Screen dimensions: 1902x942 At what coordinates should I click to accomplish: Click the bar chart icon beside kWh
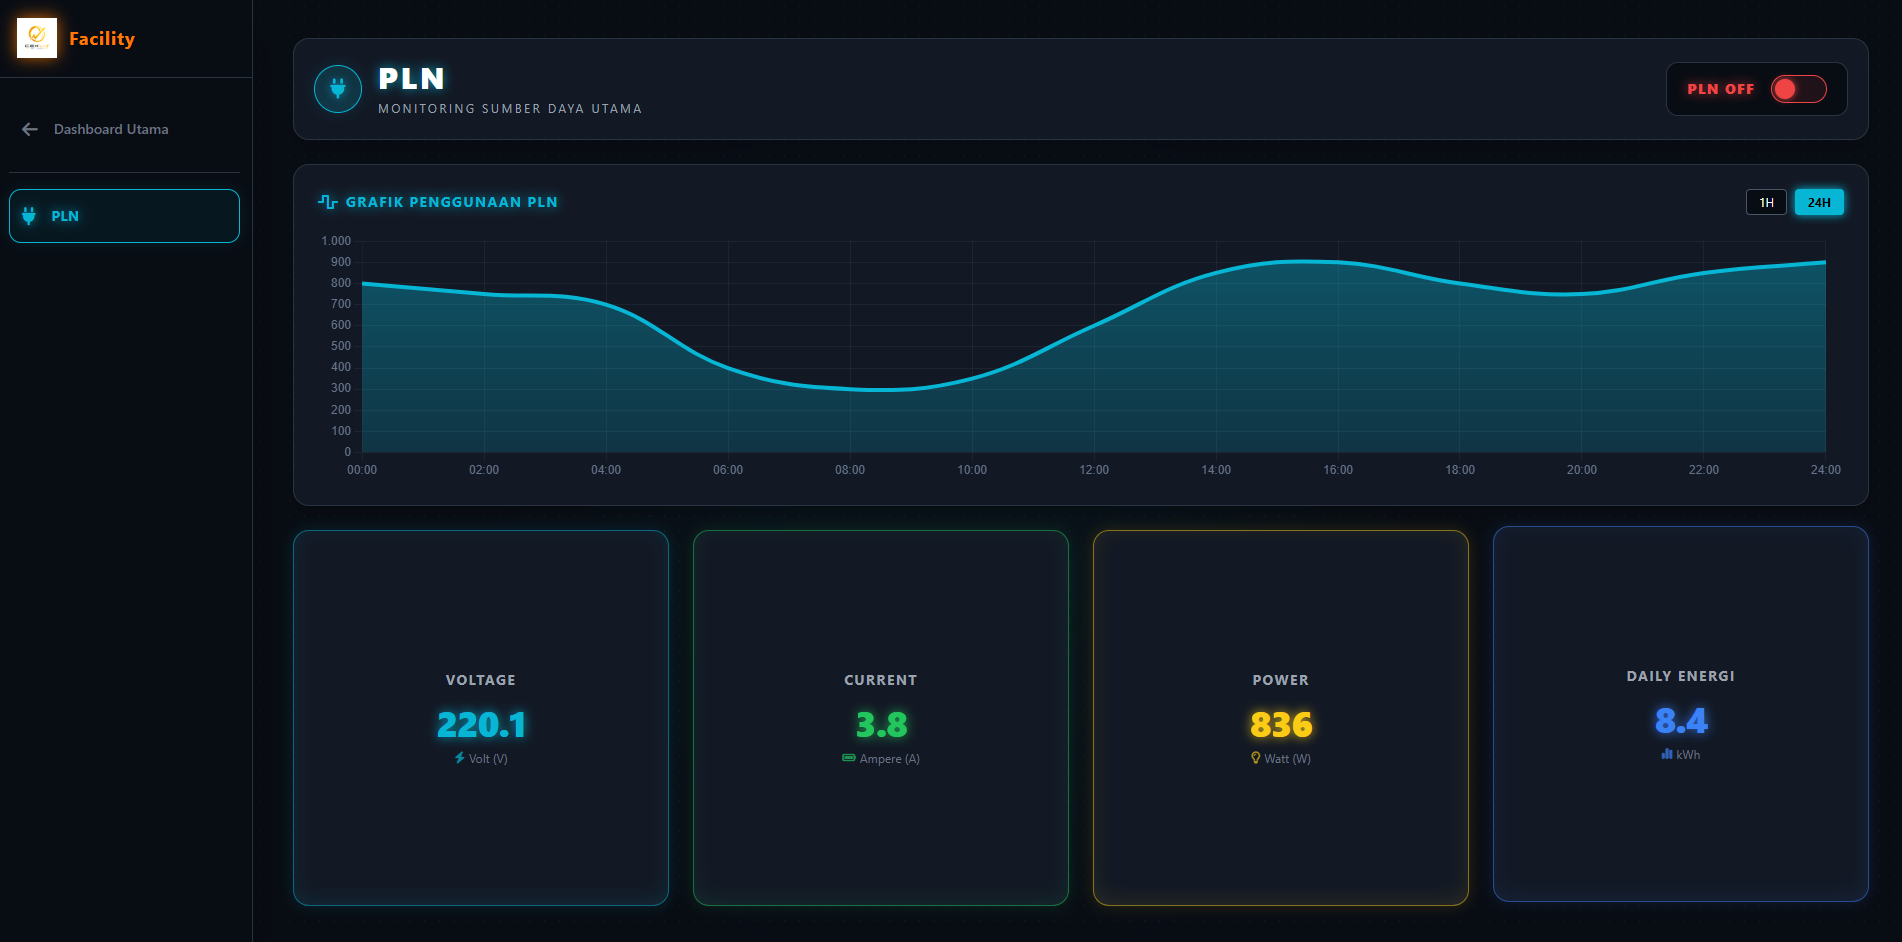click(1667, 754)
